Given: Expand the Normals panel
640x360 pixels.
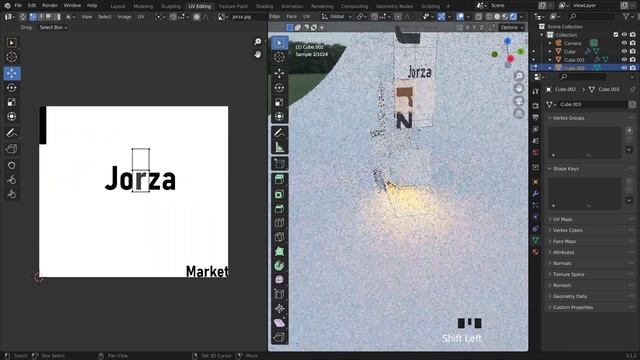Looking at the screenshot, I should click(590, 263).
